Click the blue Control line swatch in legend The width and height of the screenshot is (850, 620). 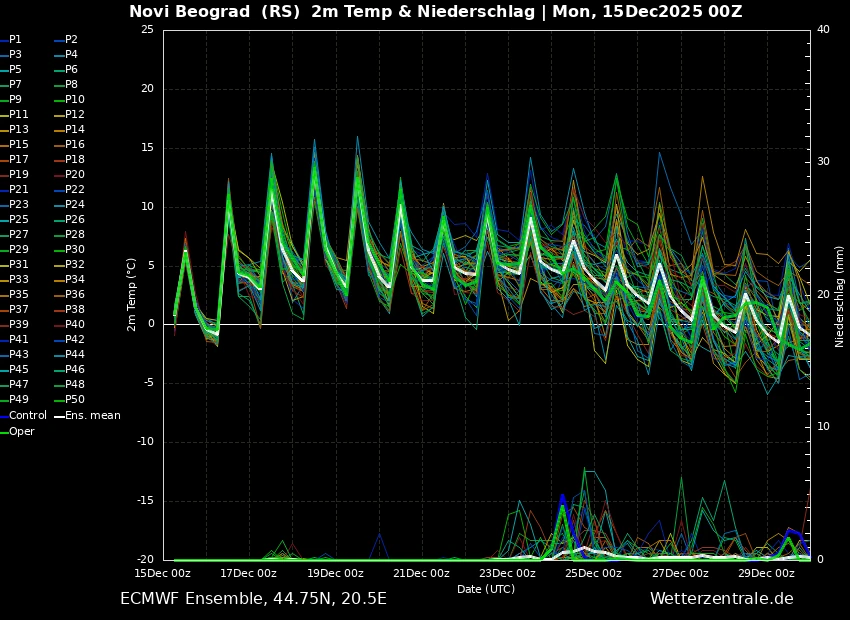(4, 416)
